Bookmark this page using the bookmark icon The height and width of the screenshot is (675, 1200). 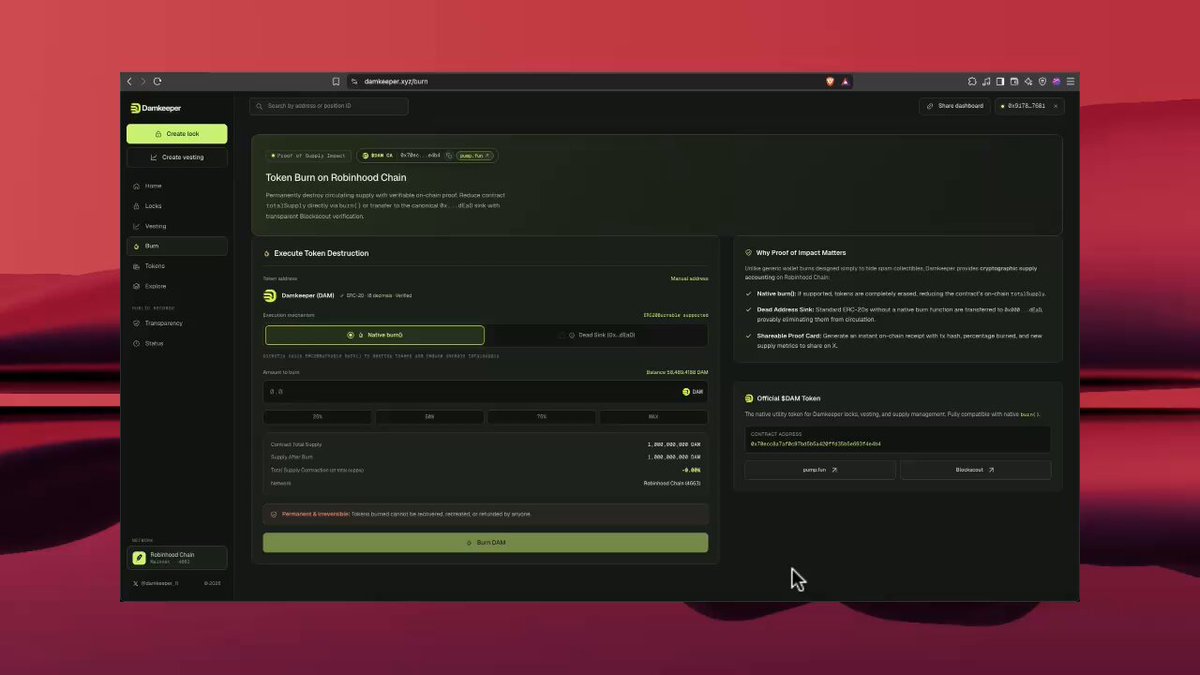[x=336, y=81]
